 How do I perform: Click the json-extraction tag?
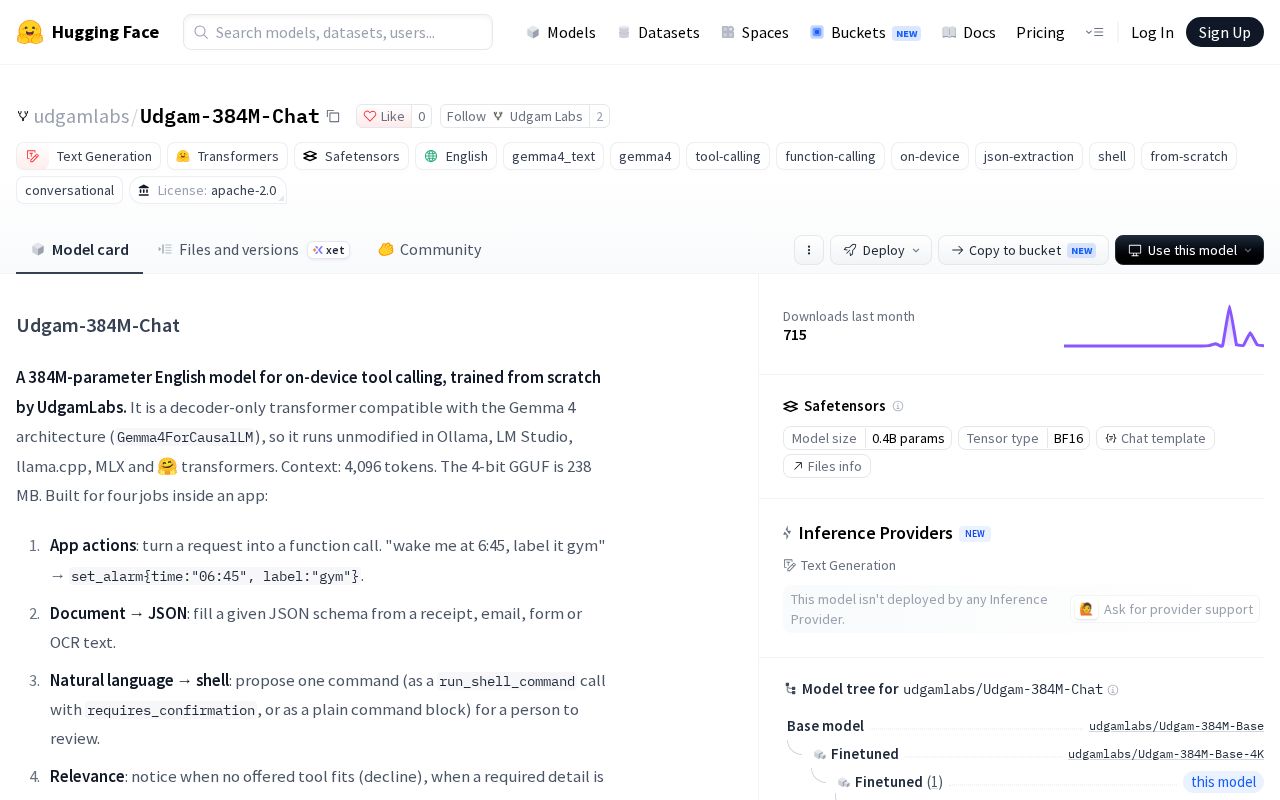pyautogui.click(x=1029, y=156)
